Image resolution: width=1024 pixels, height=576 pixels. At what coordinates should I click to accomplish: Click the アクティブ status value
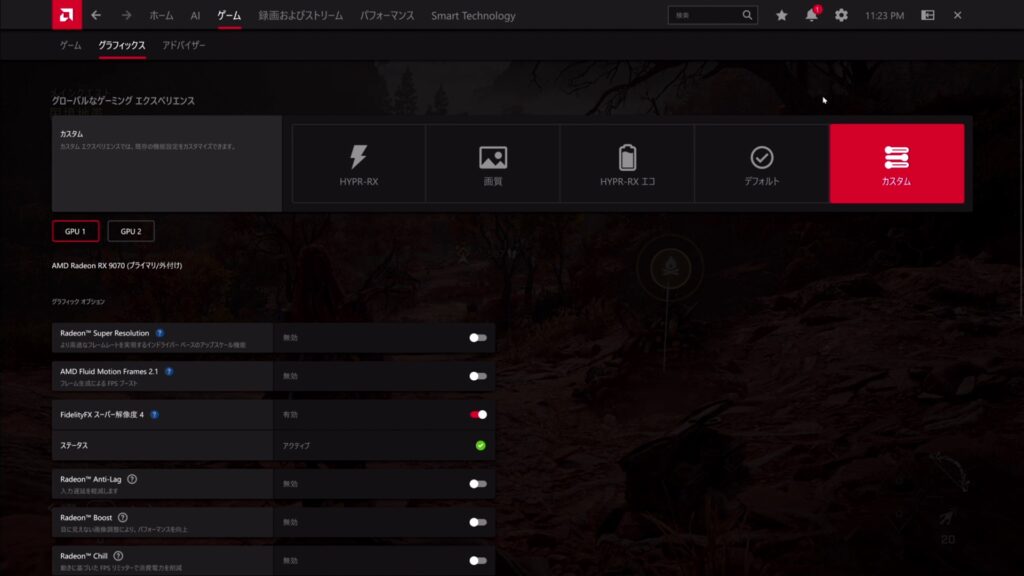coord(296,445)
